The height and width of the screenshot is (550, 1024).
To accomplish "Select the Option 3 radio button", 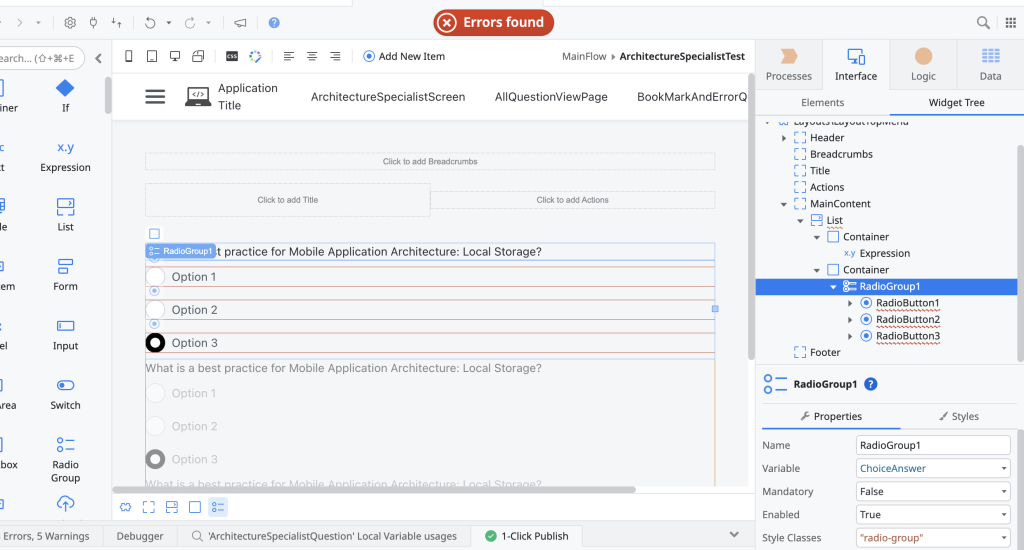I will tap(155, 343).
